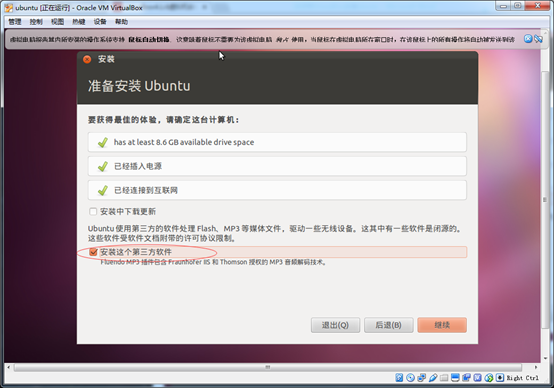Image resolution: width=554 pixels, height=388 pixels.
Task: Click the 已经连接到互联网 requirement row
Action: click(277, 190)
